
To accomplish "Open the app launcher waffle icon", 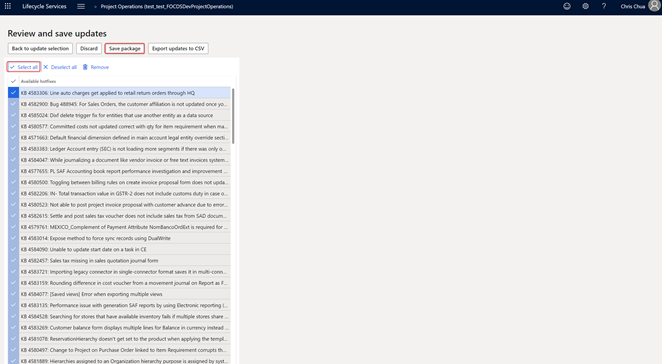I will 8,6.
